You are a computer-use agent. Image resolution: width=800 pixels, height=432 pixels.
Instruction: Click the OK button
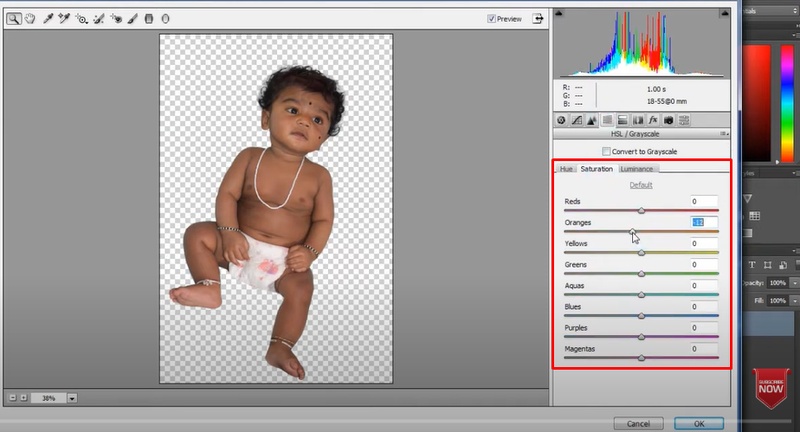coord(698,423)
